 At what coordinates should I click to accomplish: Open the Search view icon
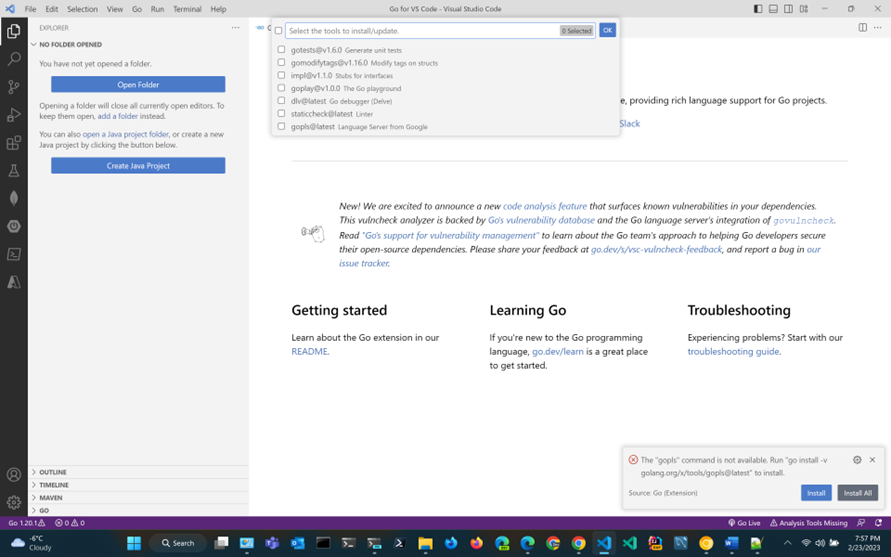point(14,59)
